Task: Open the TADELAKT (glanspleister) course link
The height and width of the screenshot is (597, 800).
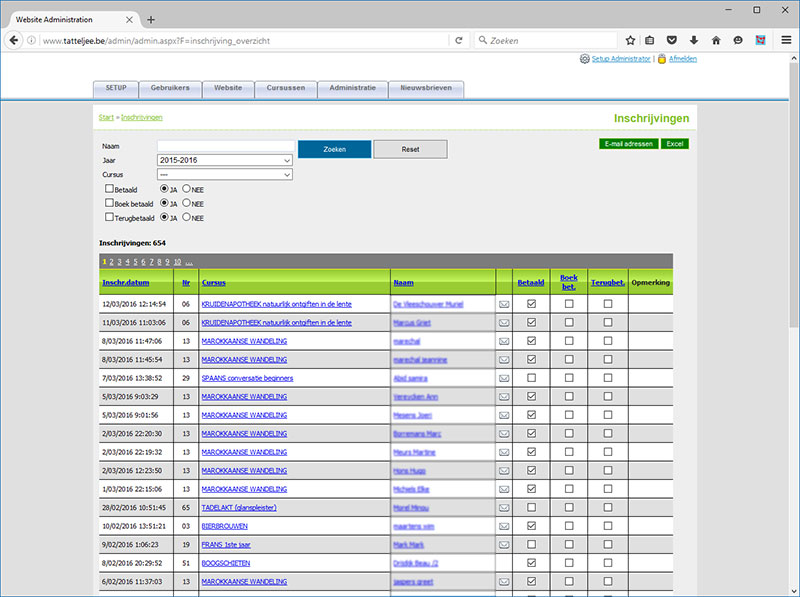Action: coord(239,508)
